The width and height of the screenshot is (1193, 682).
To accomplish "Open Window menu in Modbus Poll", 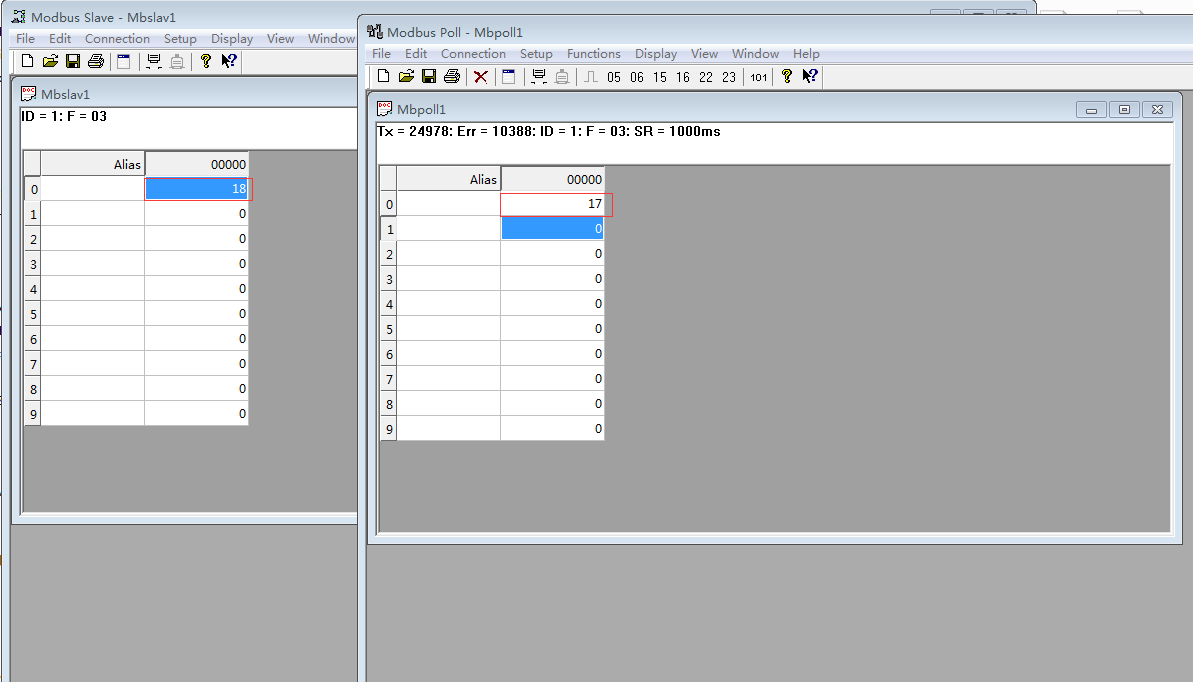I will click(756, 53).
